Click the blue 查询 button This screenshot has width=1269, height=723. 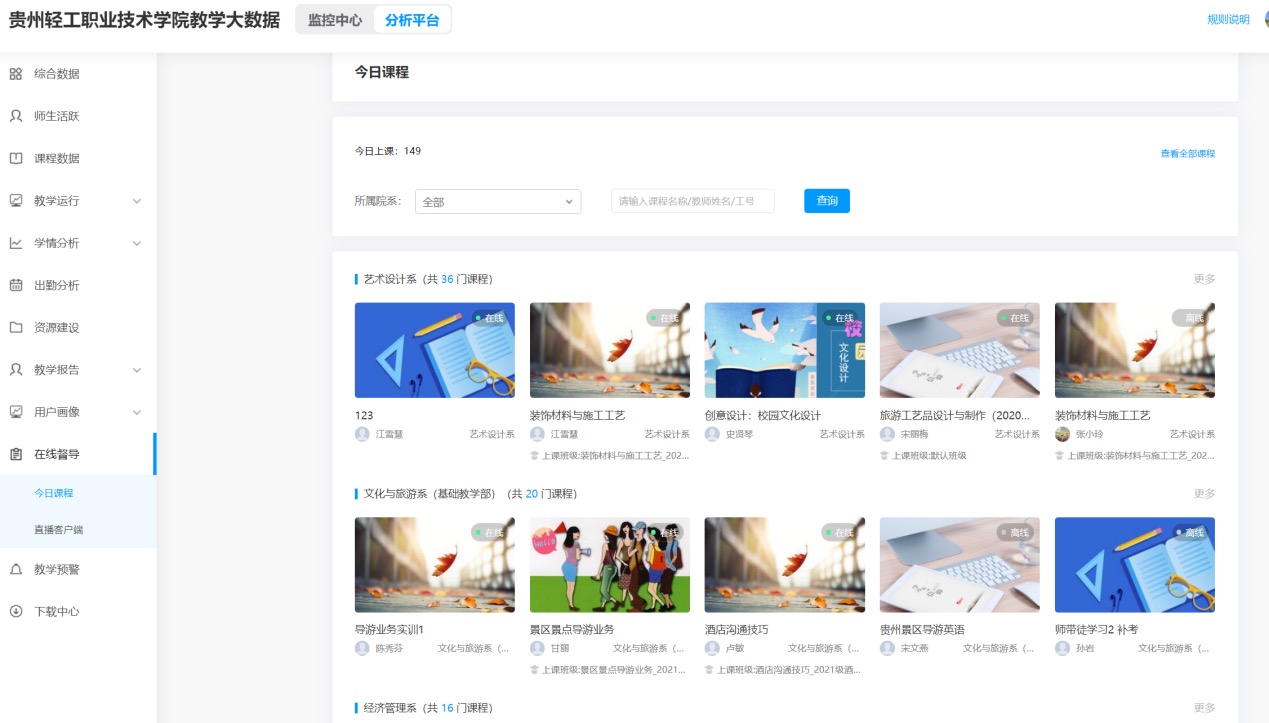pyautogui.click(x=826, y=201)
